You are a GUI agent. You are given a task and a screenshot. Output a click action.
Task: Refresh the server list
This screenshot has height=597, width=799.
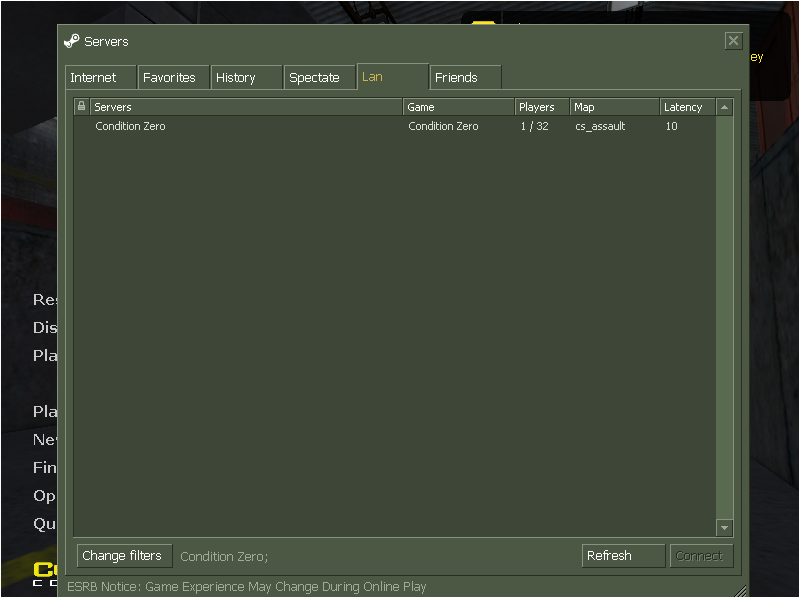[x=623, y=555]
